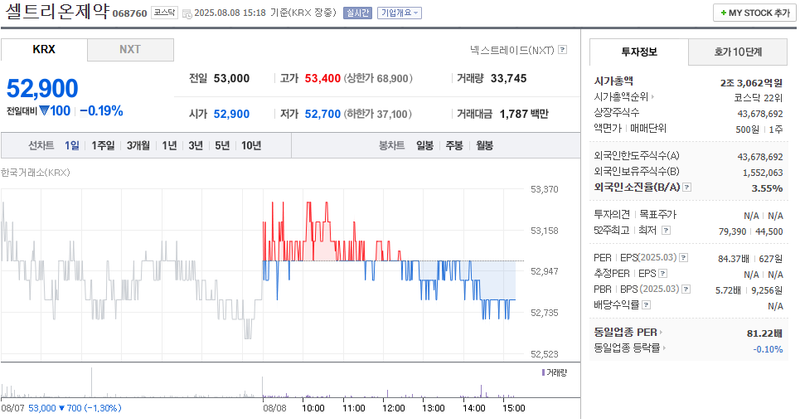Screen dimensions: 800x419
Task: Click the 거래대금 value 1,787 백만
Action: tap(524, 114)
